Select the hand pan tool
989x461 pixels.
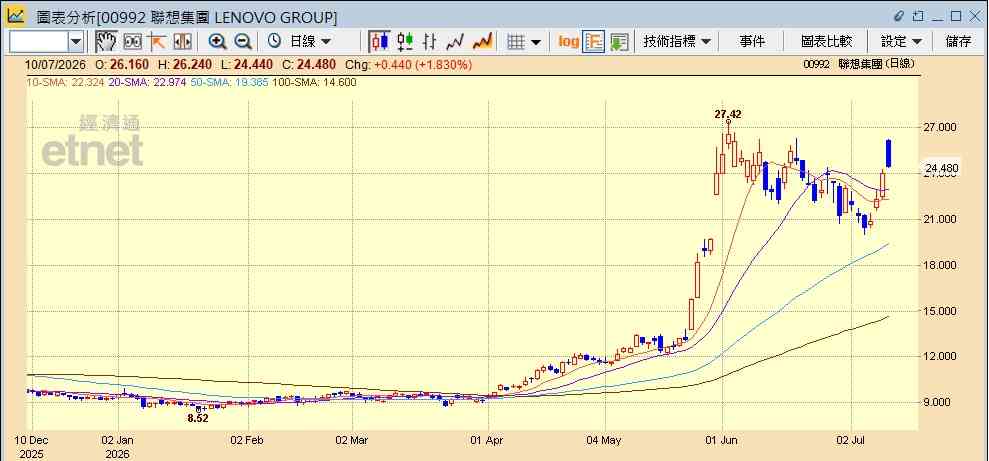107,42
